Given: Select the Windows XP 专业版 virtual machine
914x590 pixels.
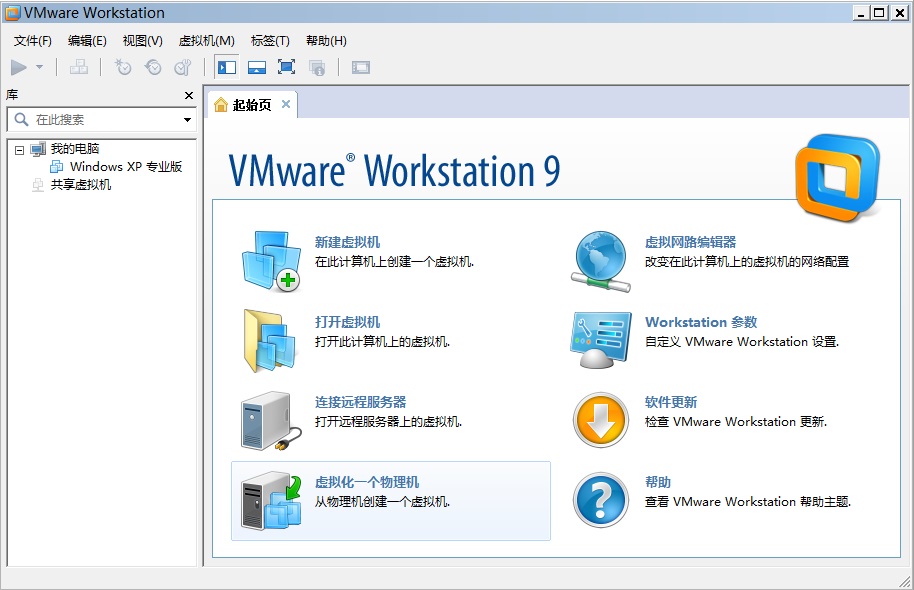Looking at the screenshot, I should [126, 167].
